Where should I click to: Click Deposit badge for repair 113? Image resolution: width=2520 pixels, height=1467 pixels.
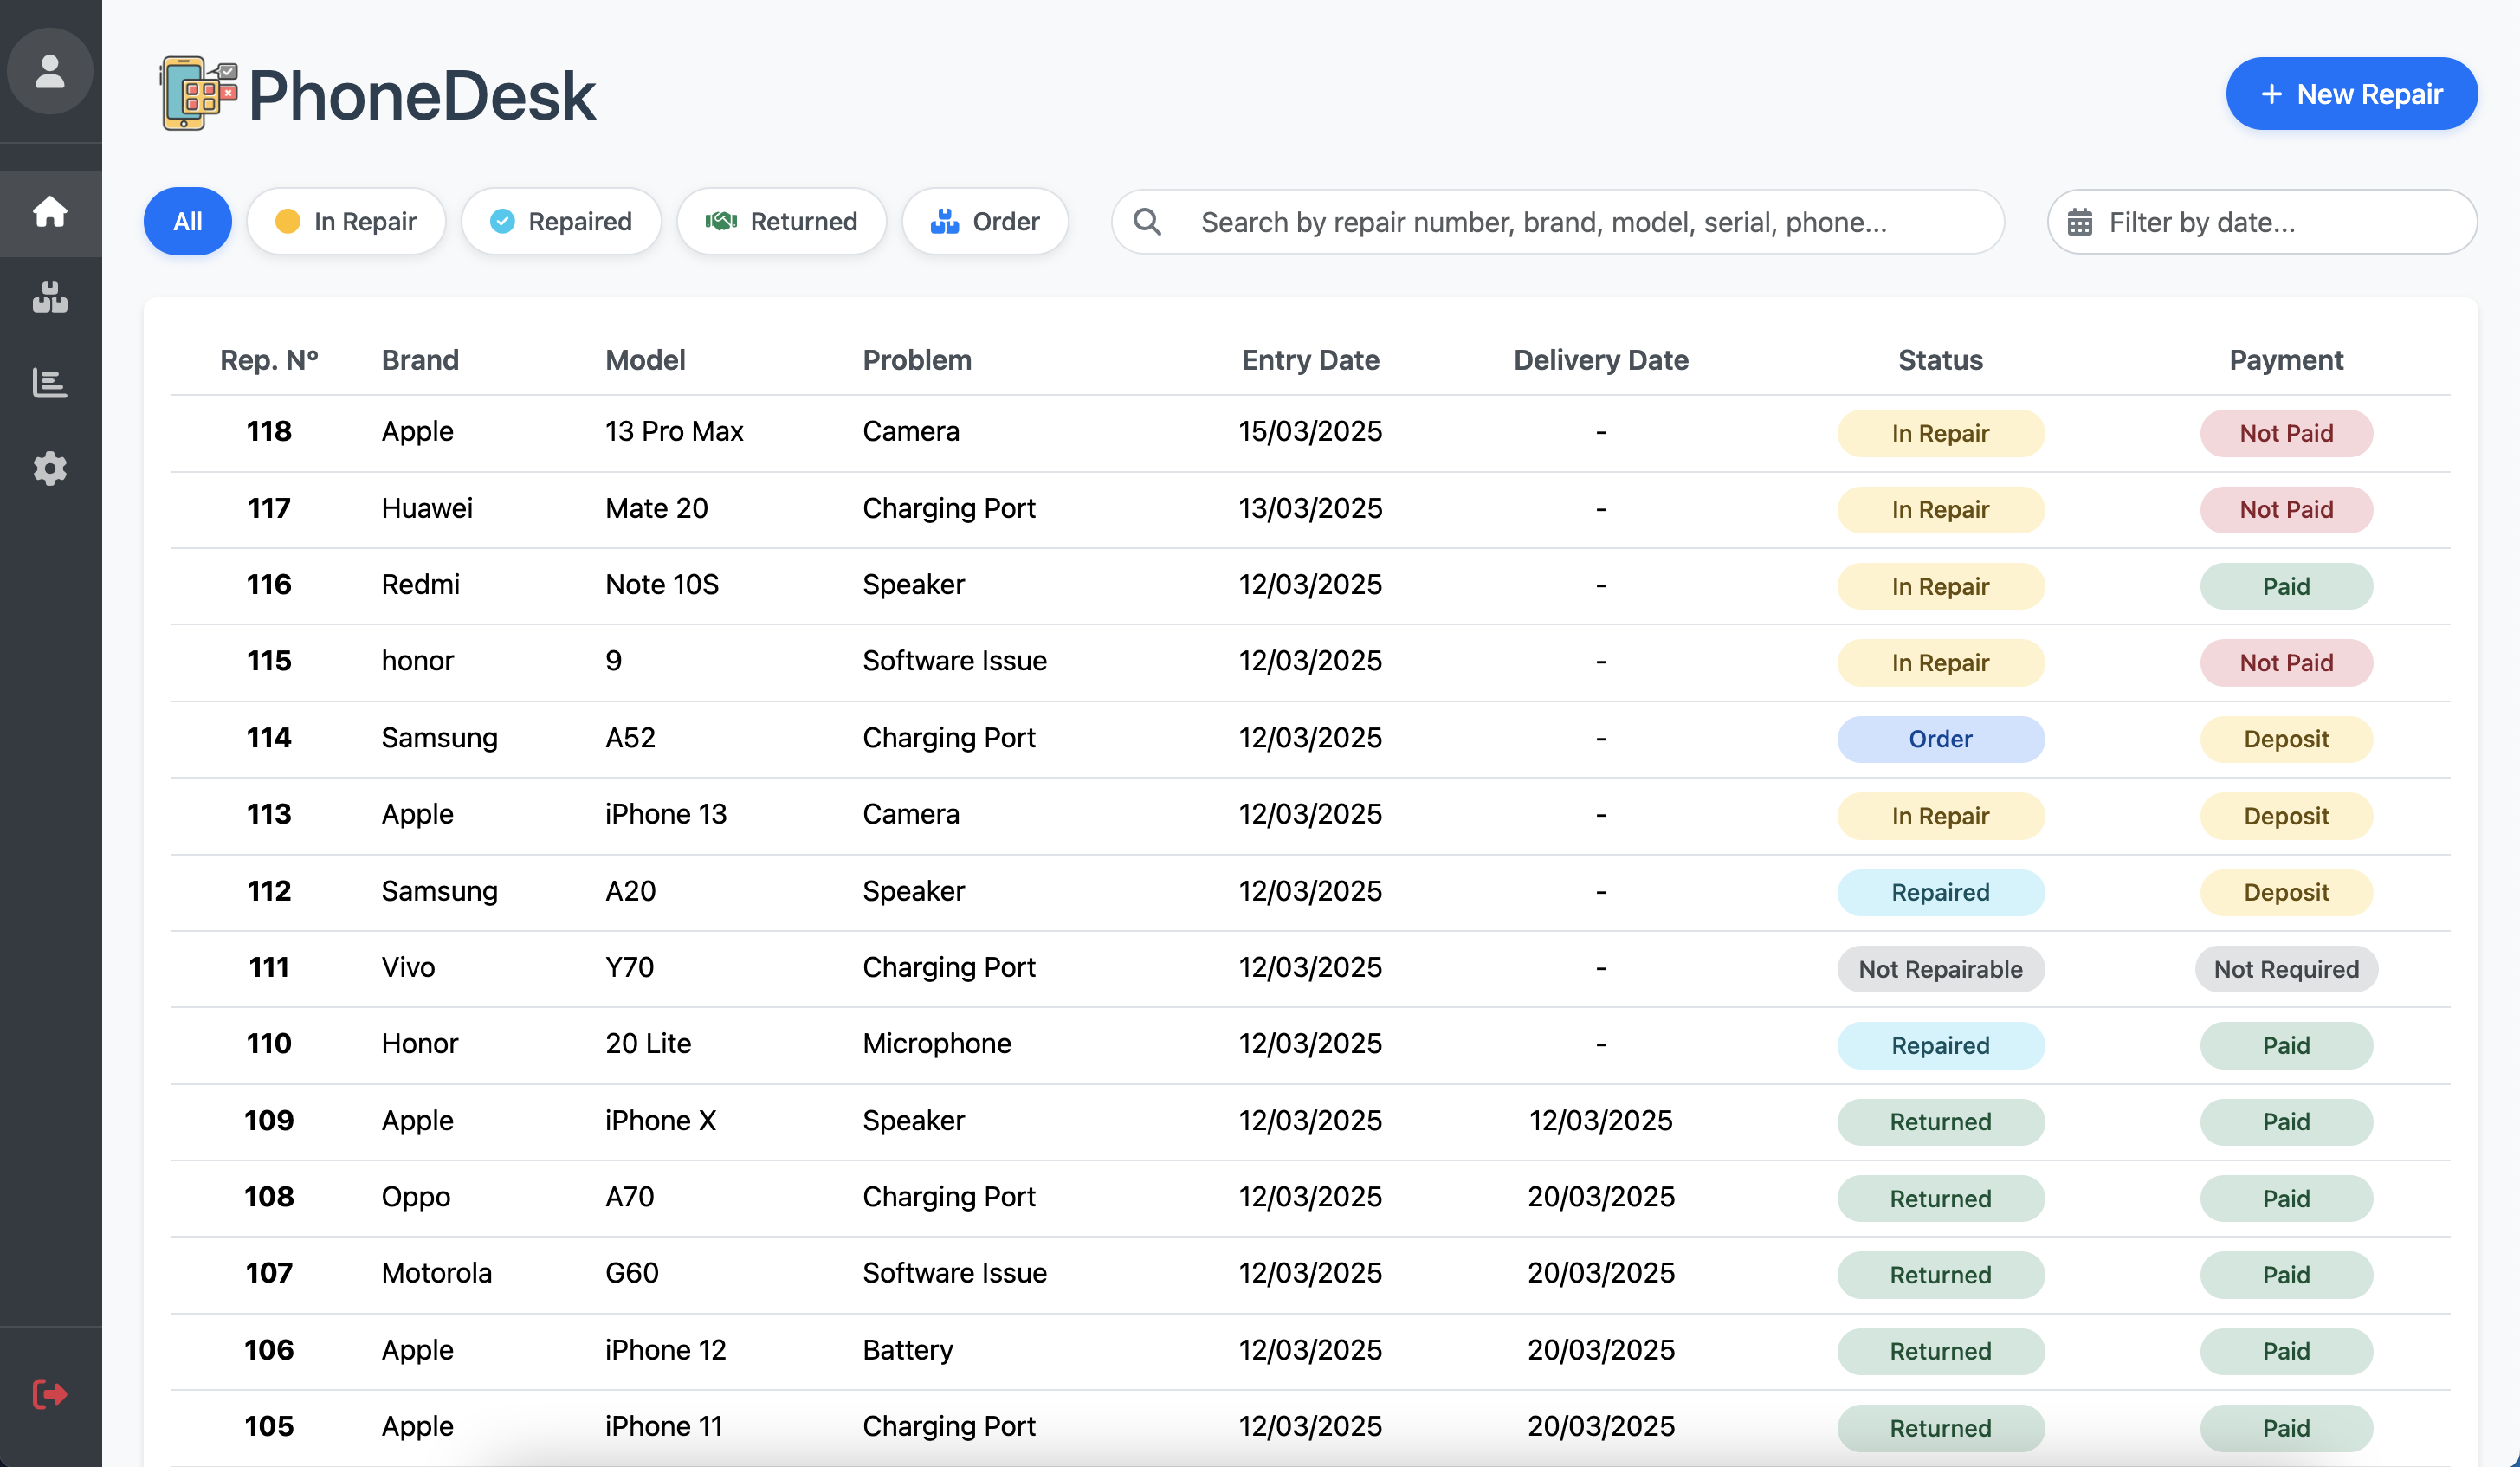click(x=2286, y=816)
